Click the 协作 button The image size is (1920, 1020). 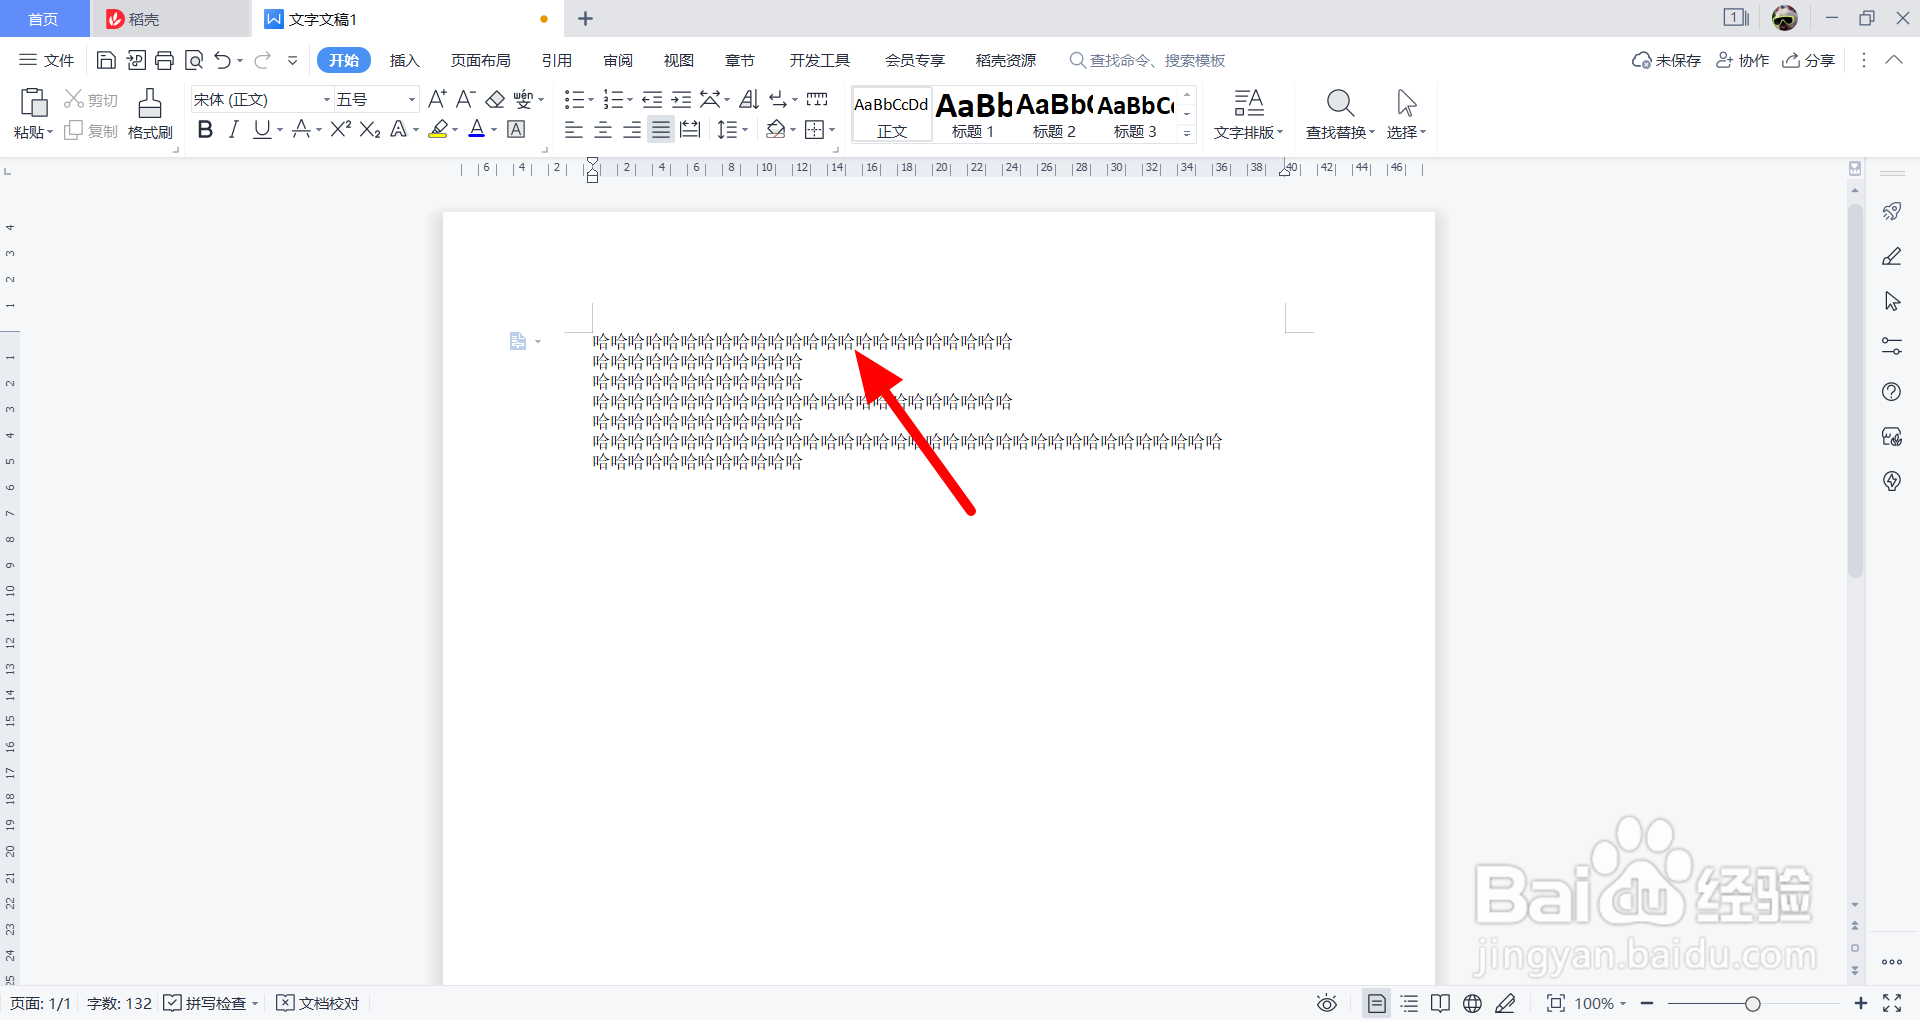click(1742, 60)
